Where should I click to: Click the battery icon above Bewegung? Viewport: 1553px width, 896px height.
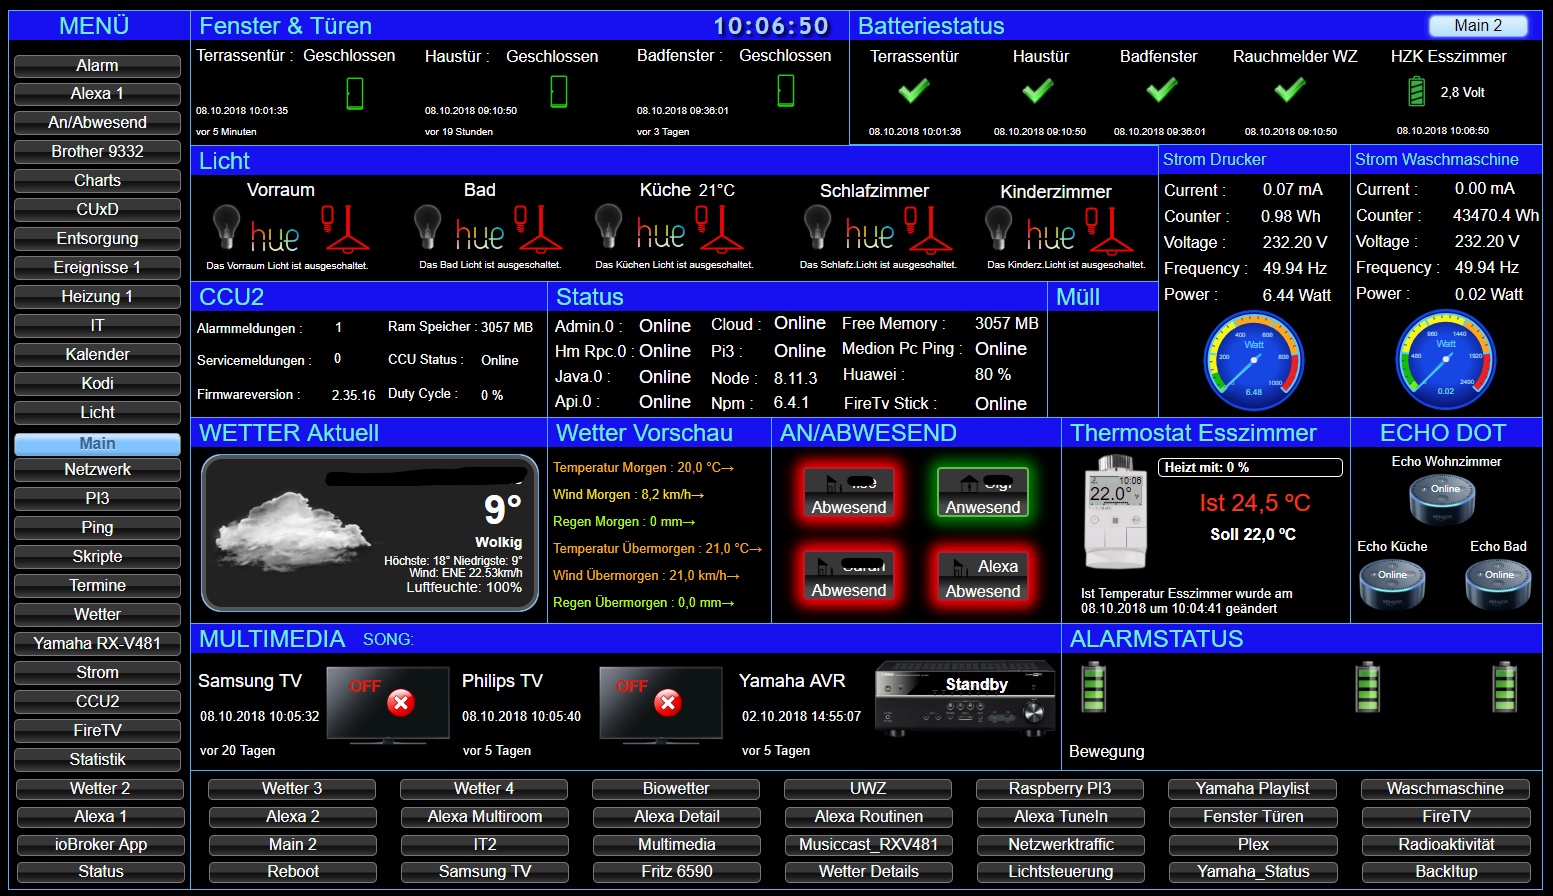[1094, 687]
